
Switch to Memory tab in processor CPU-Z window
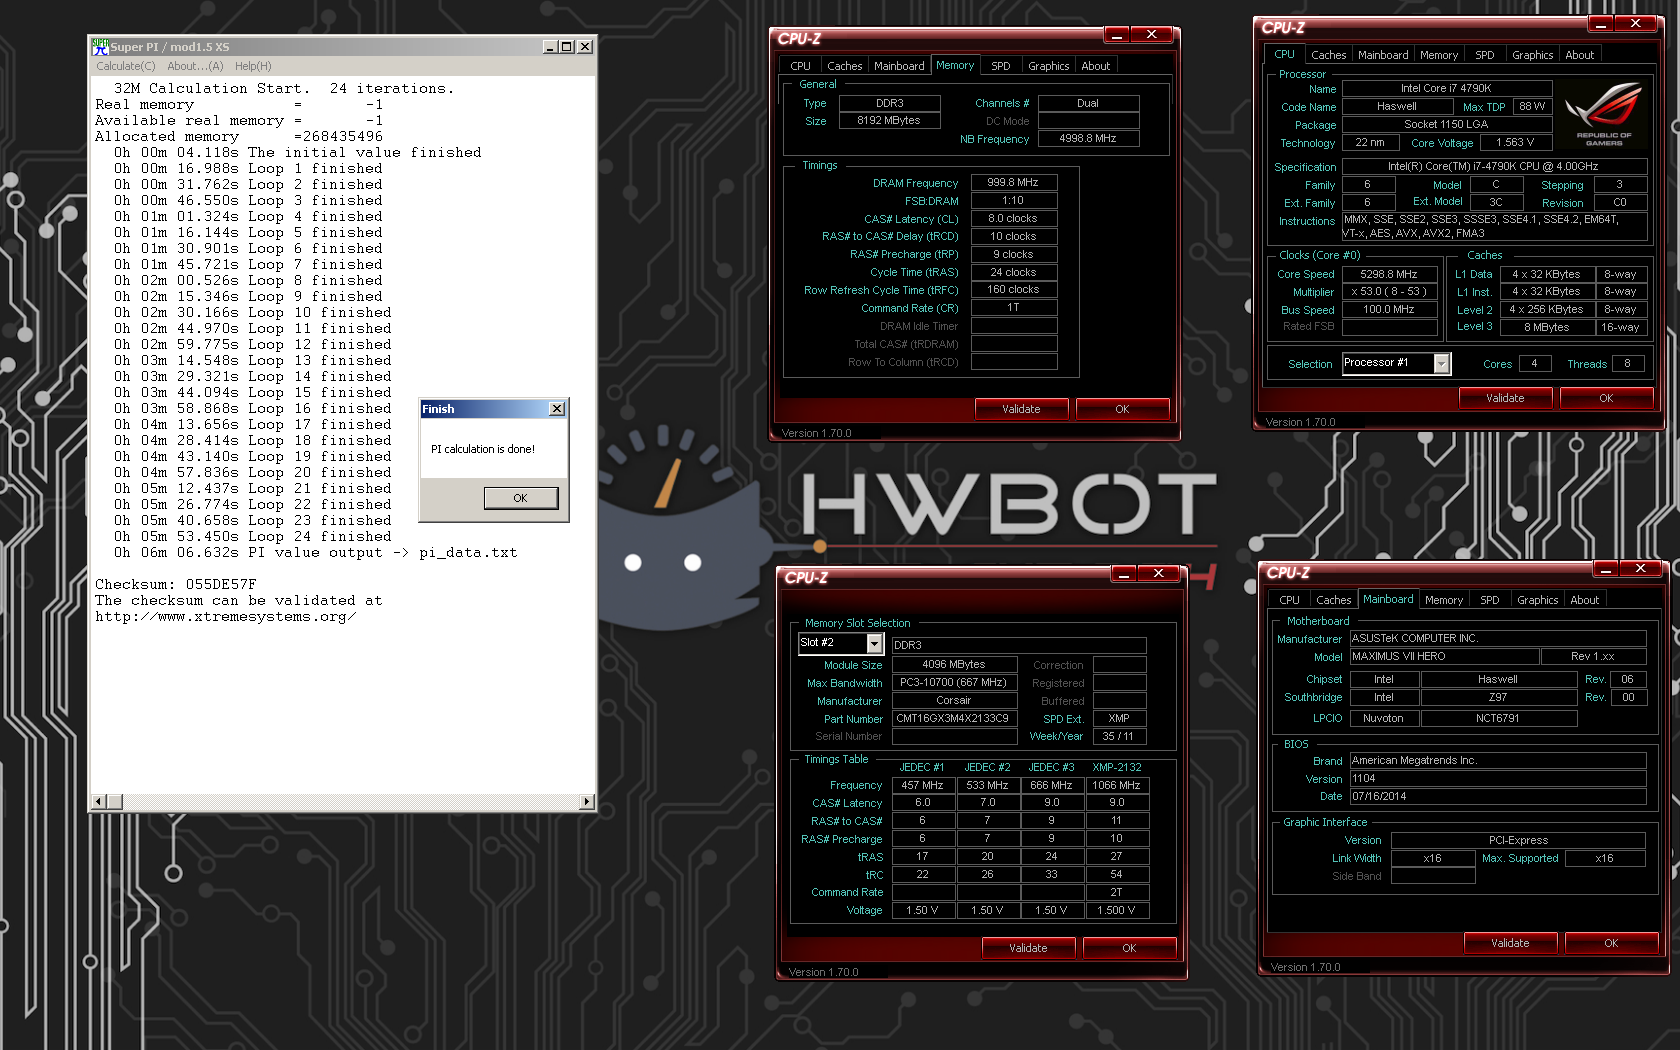click(x=1439, y=55)
